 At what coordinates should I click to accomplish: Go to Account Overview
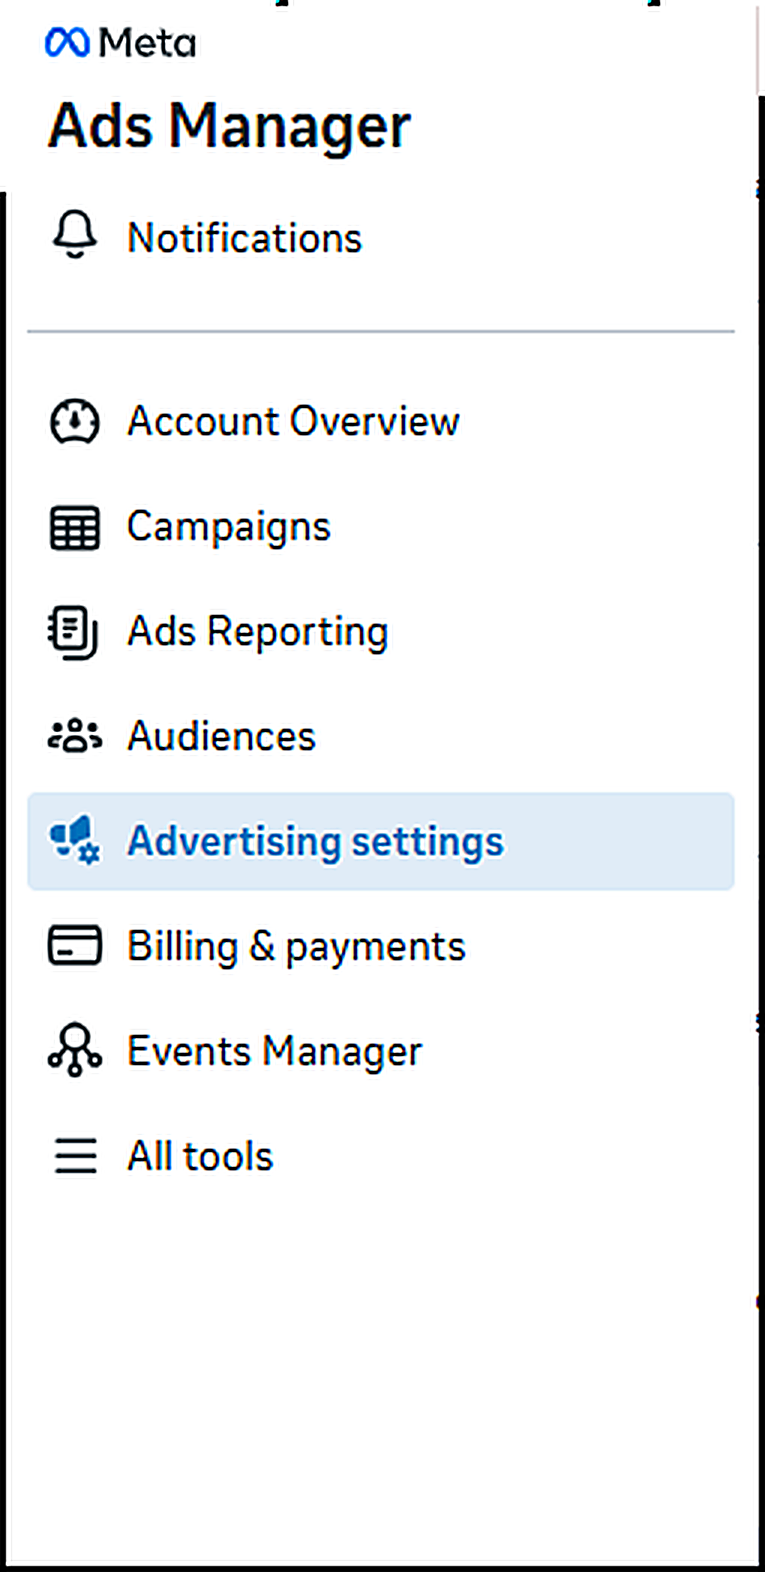click(381, 422)
